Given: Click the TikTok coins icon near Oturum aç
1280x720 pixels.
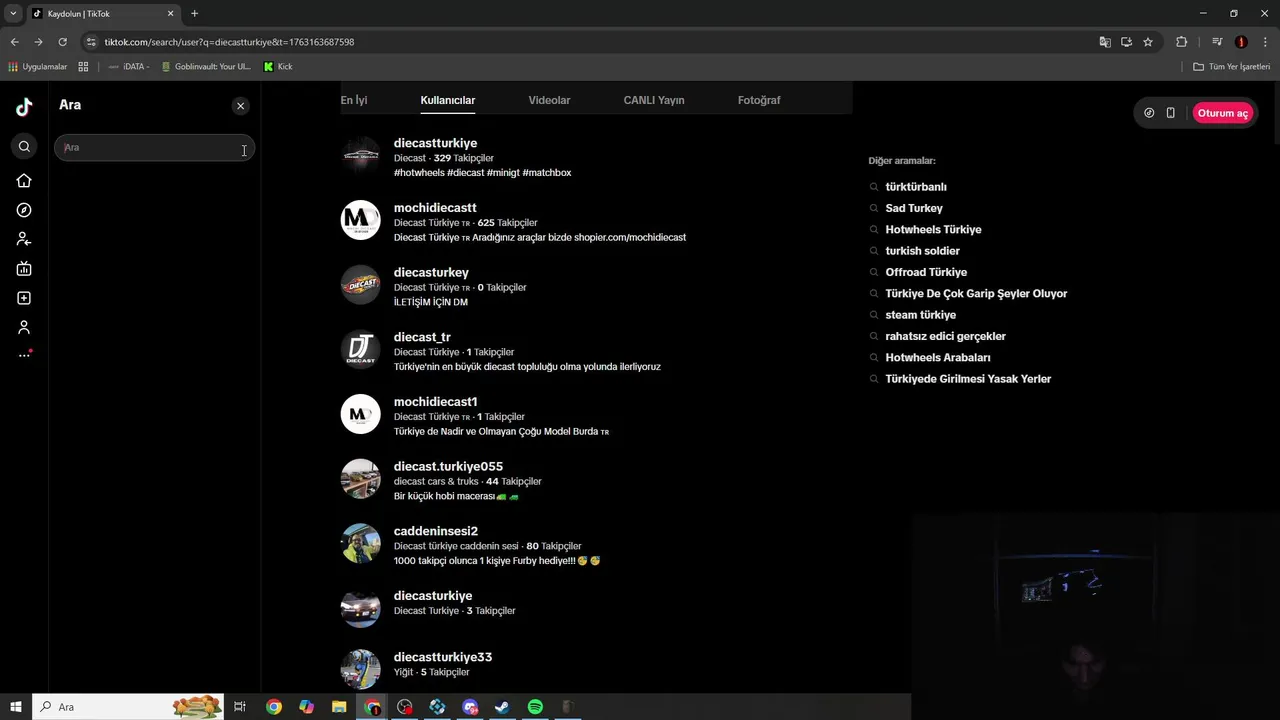Looking at the screenshot, I should (x=1149, y=113).
